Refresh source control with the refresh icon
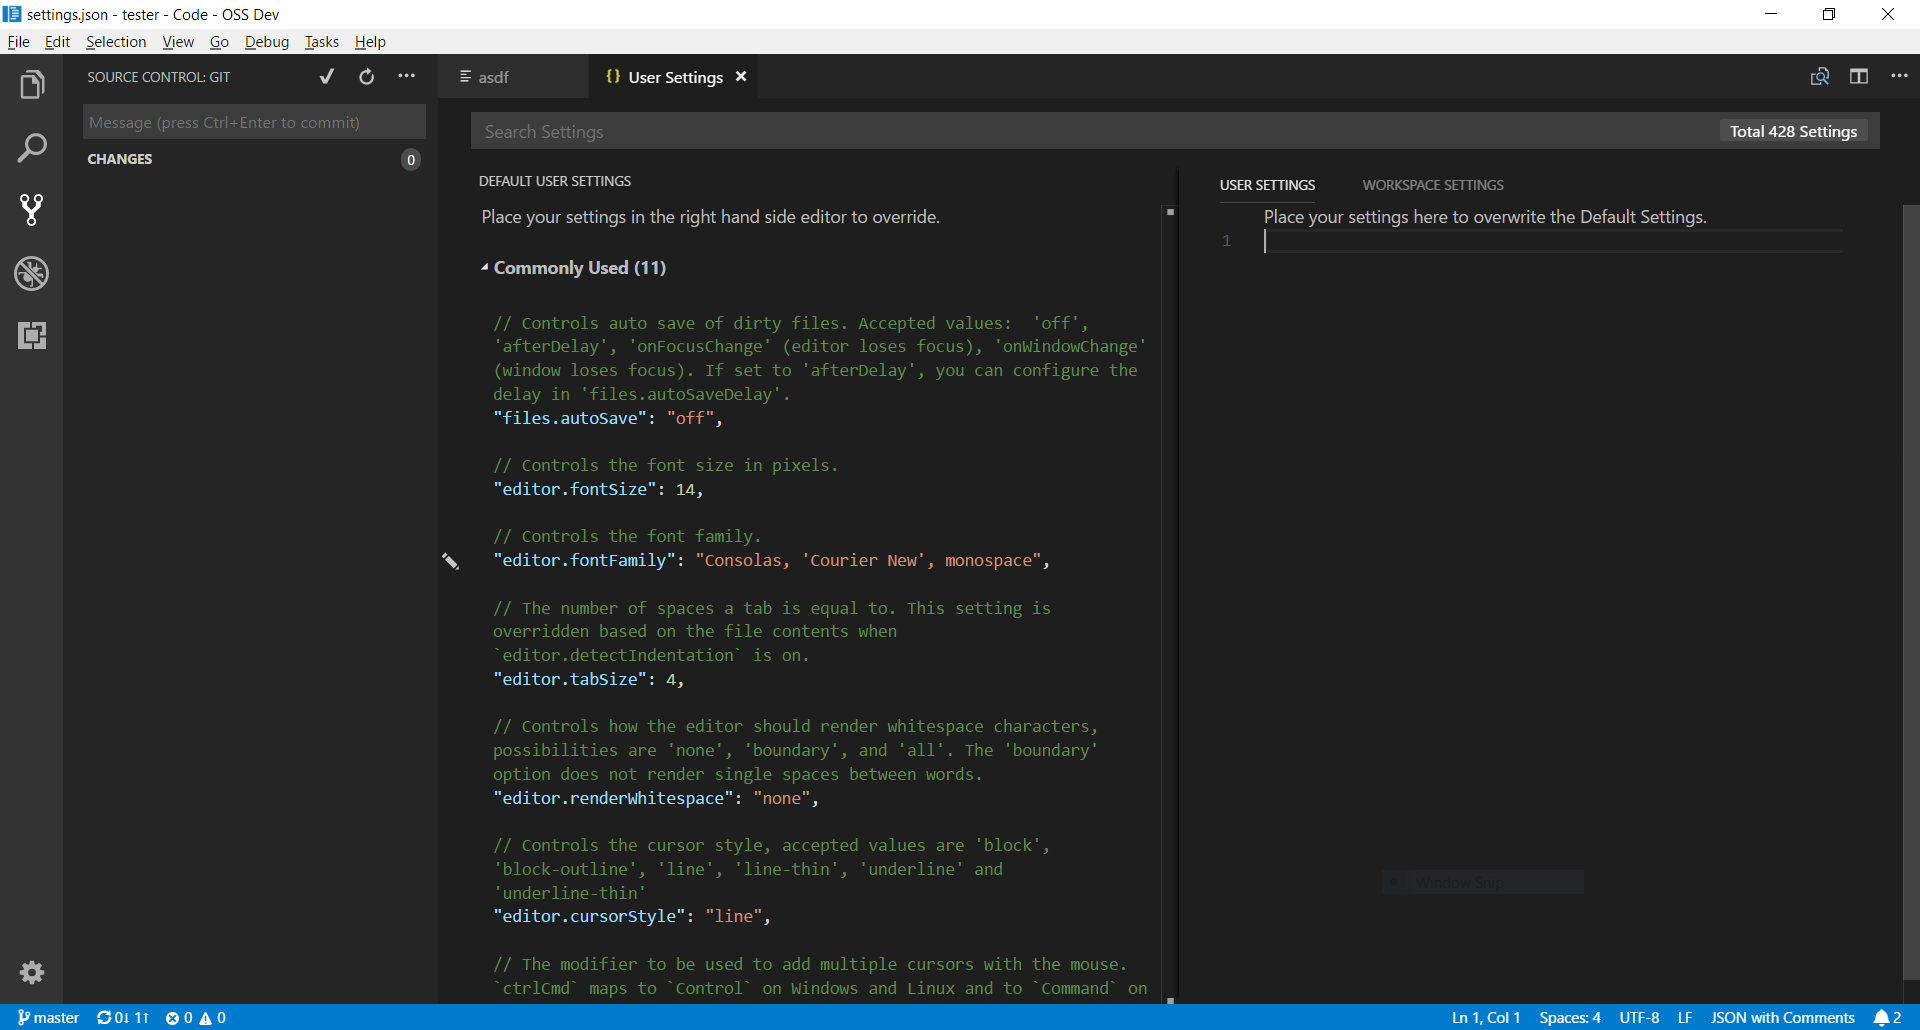This screenshot has height=1030, width=1920. [x=367, y=77]
